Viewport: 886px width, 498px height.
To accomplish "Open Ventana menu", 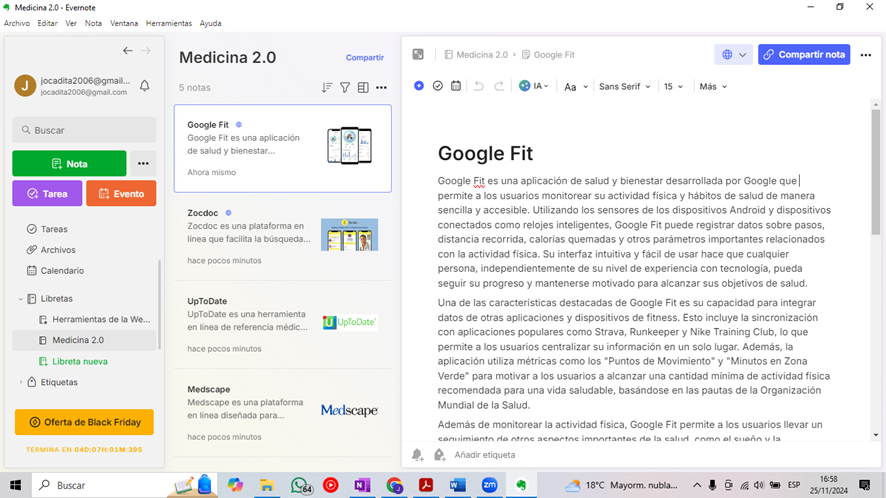I will coord(124,23).
